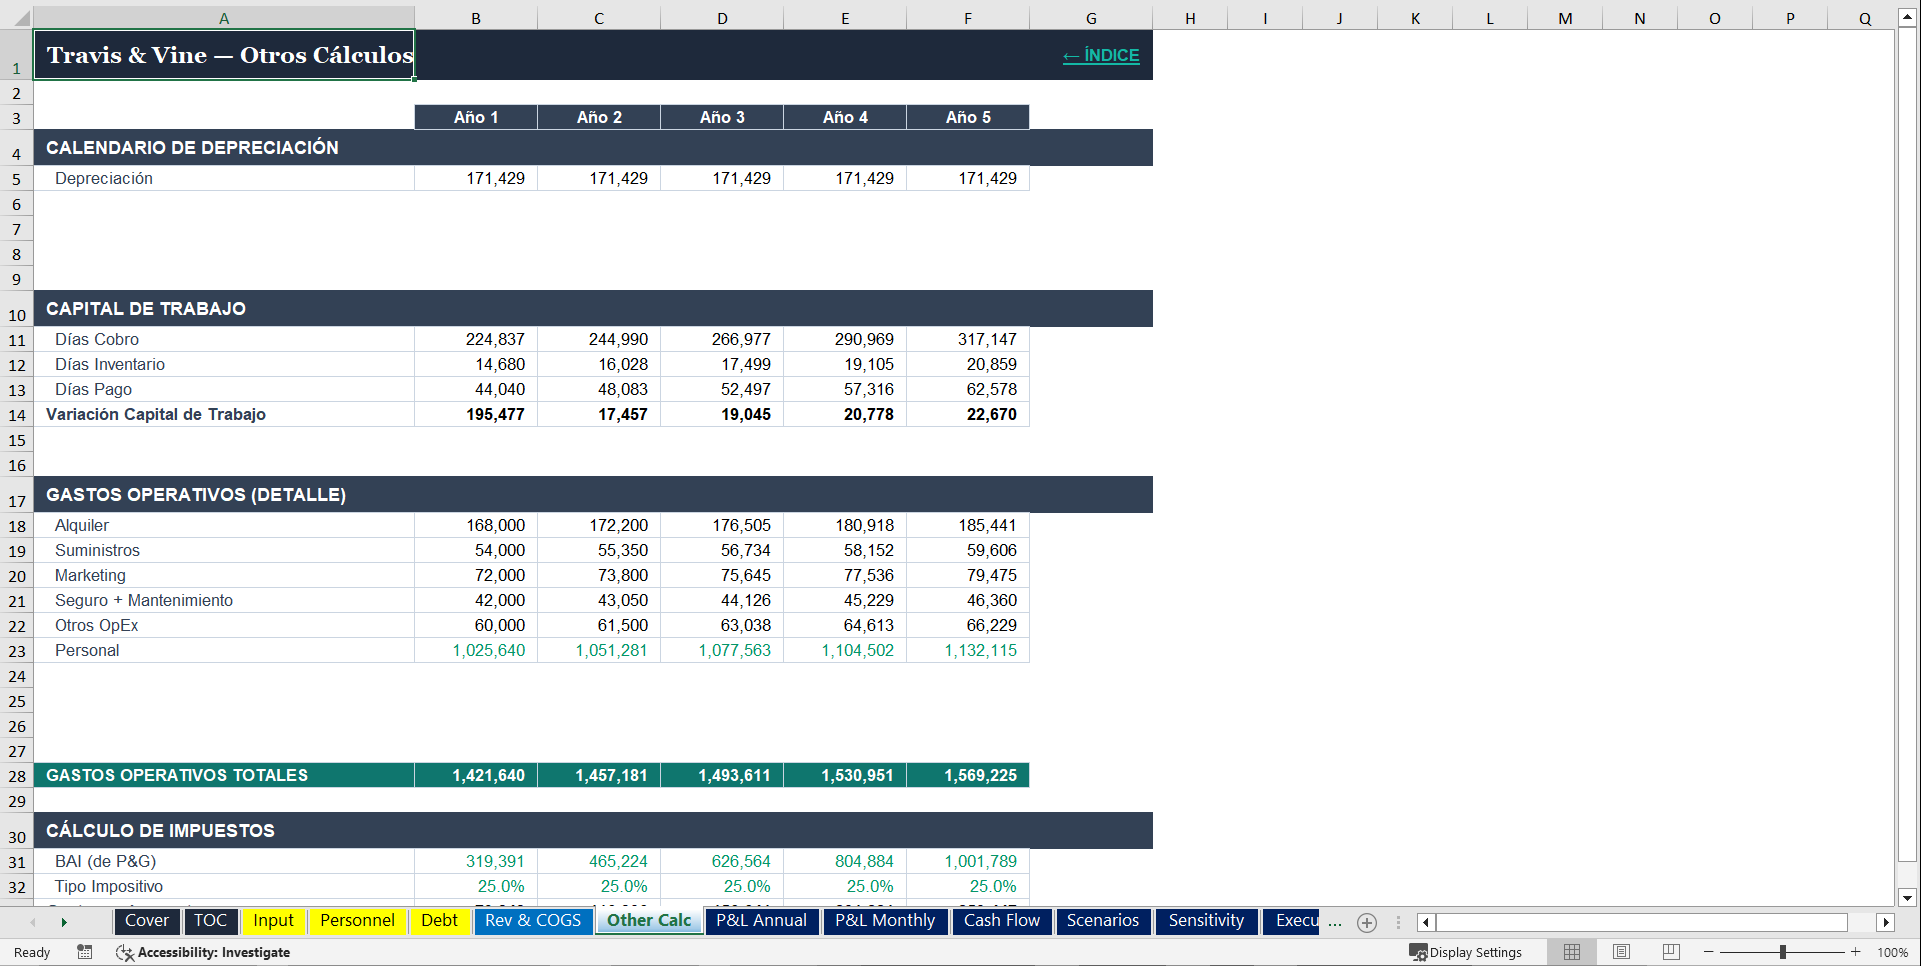Viewport: 1921px width, 966px height.
Task: Select Marketing value 77,536
Action: click(845, 575)
